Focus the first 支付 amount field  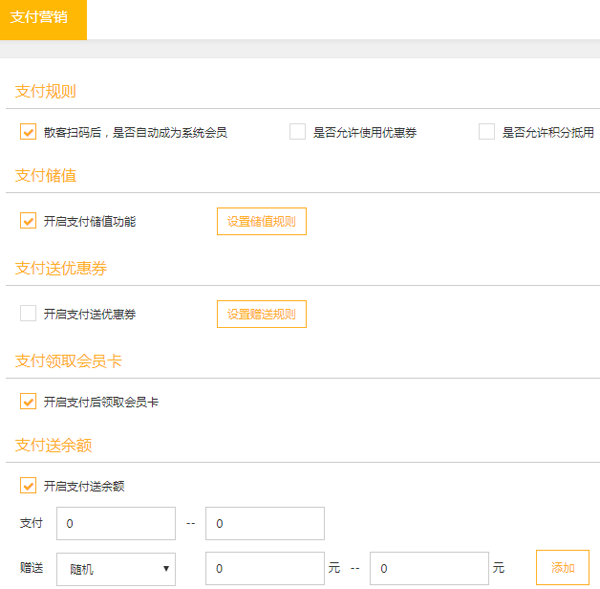click(116, 523)
